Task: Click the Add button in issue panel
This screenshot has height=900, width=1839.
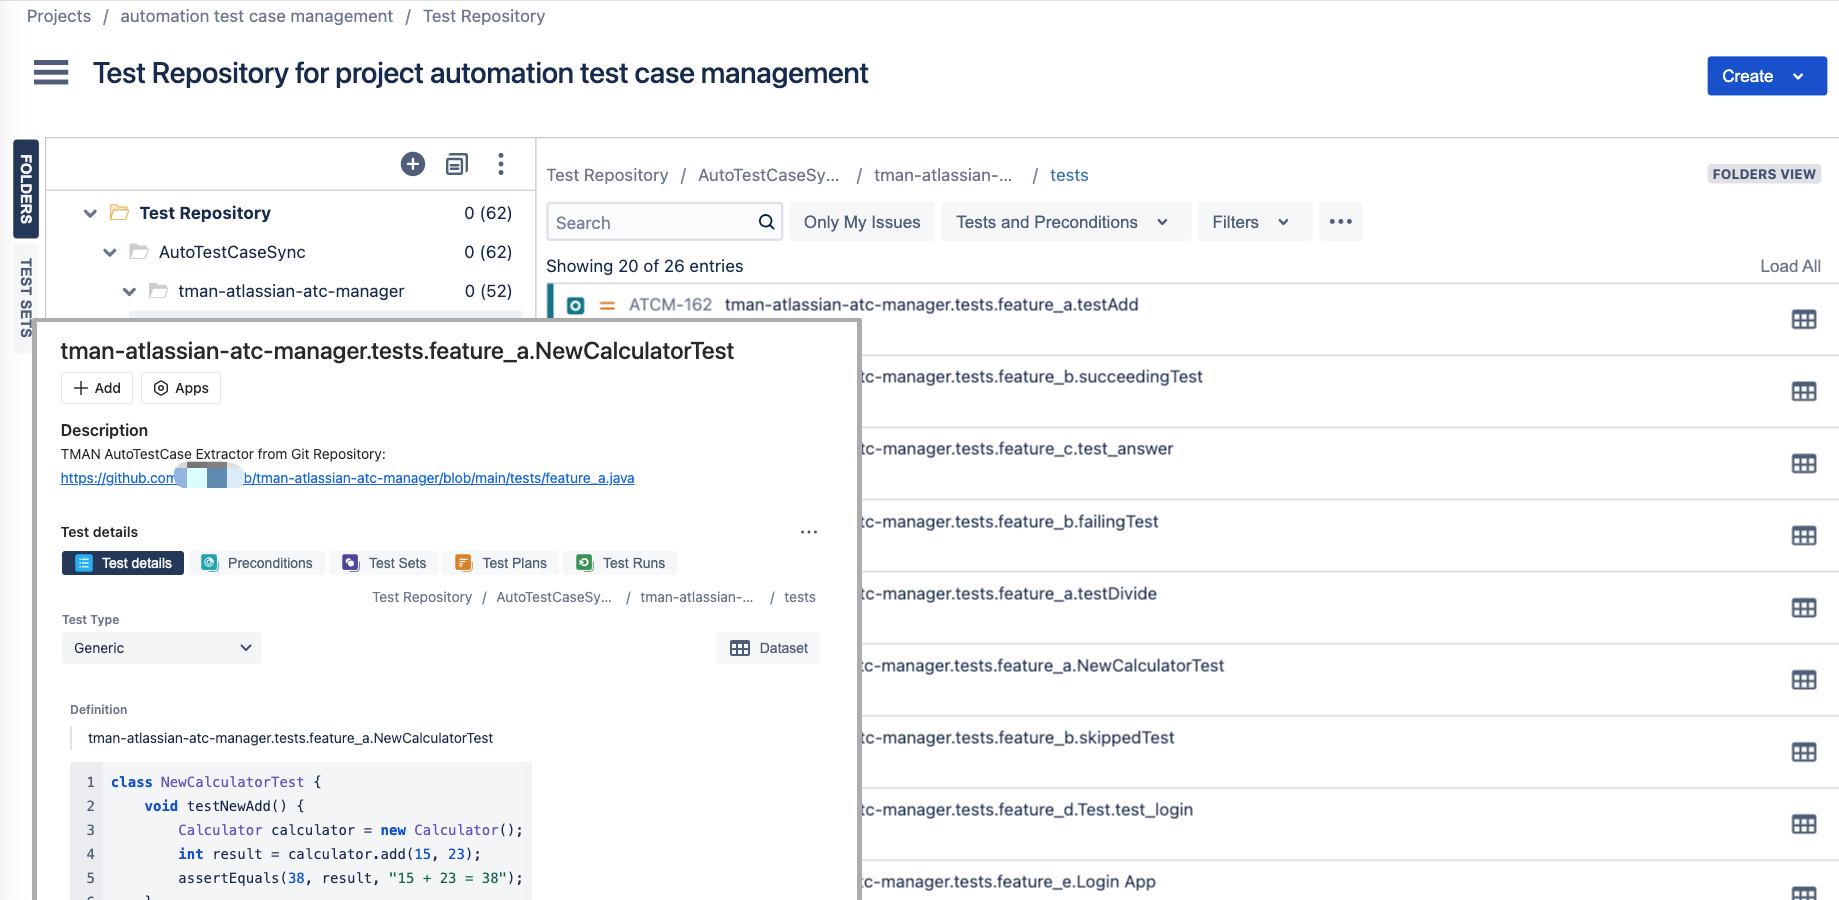Action: 97,388
